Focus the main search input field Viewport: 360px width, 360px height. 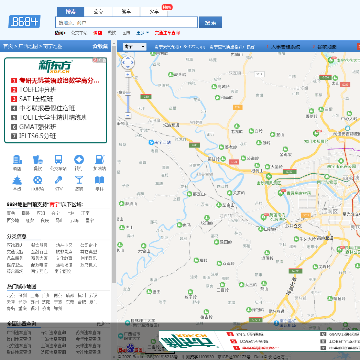click(x=126, y=22)
